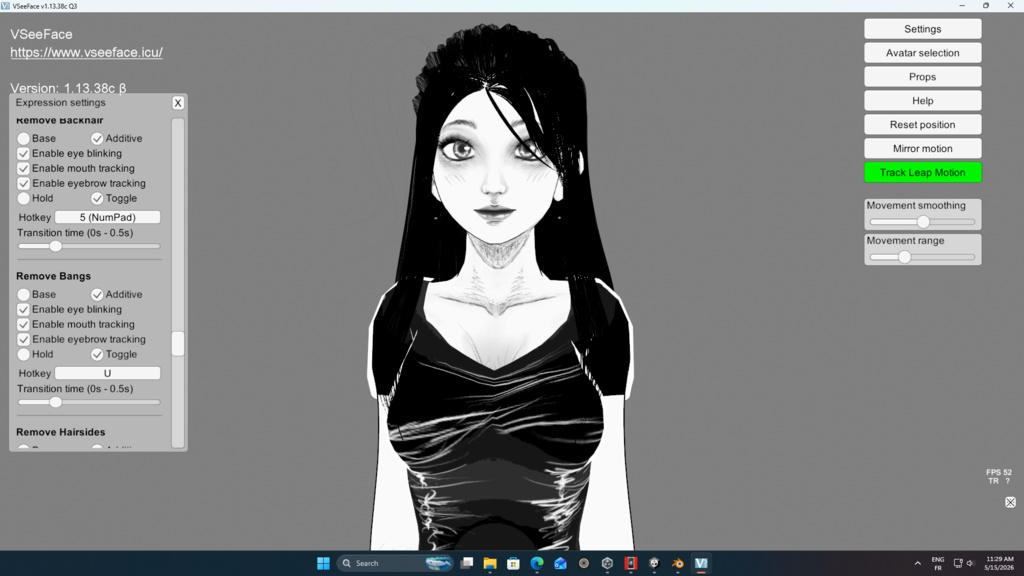Toggle mouth tracking for Remove Bangs

[24, 325]
